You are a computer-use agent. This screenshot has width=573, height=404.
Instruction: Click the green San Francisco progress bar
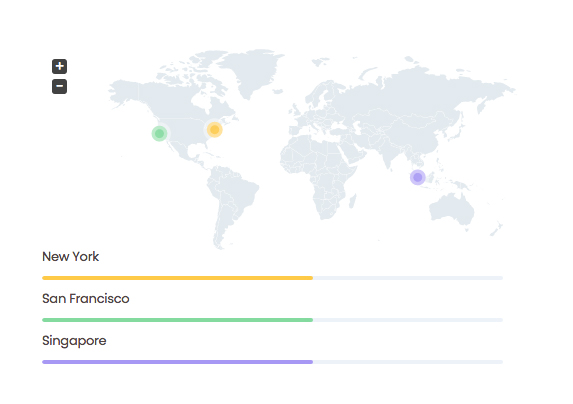tap(178, 320)
